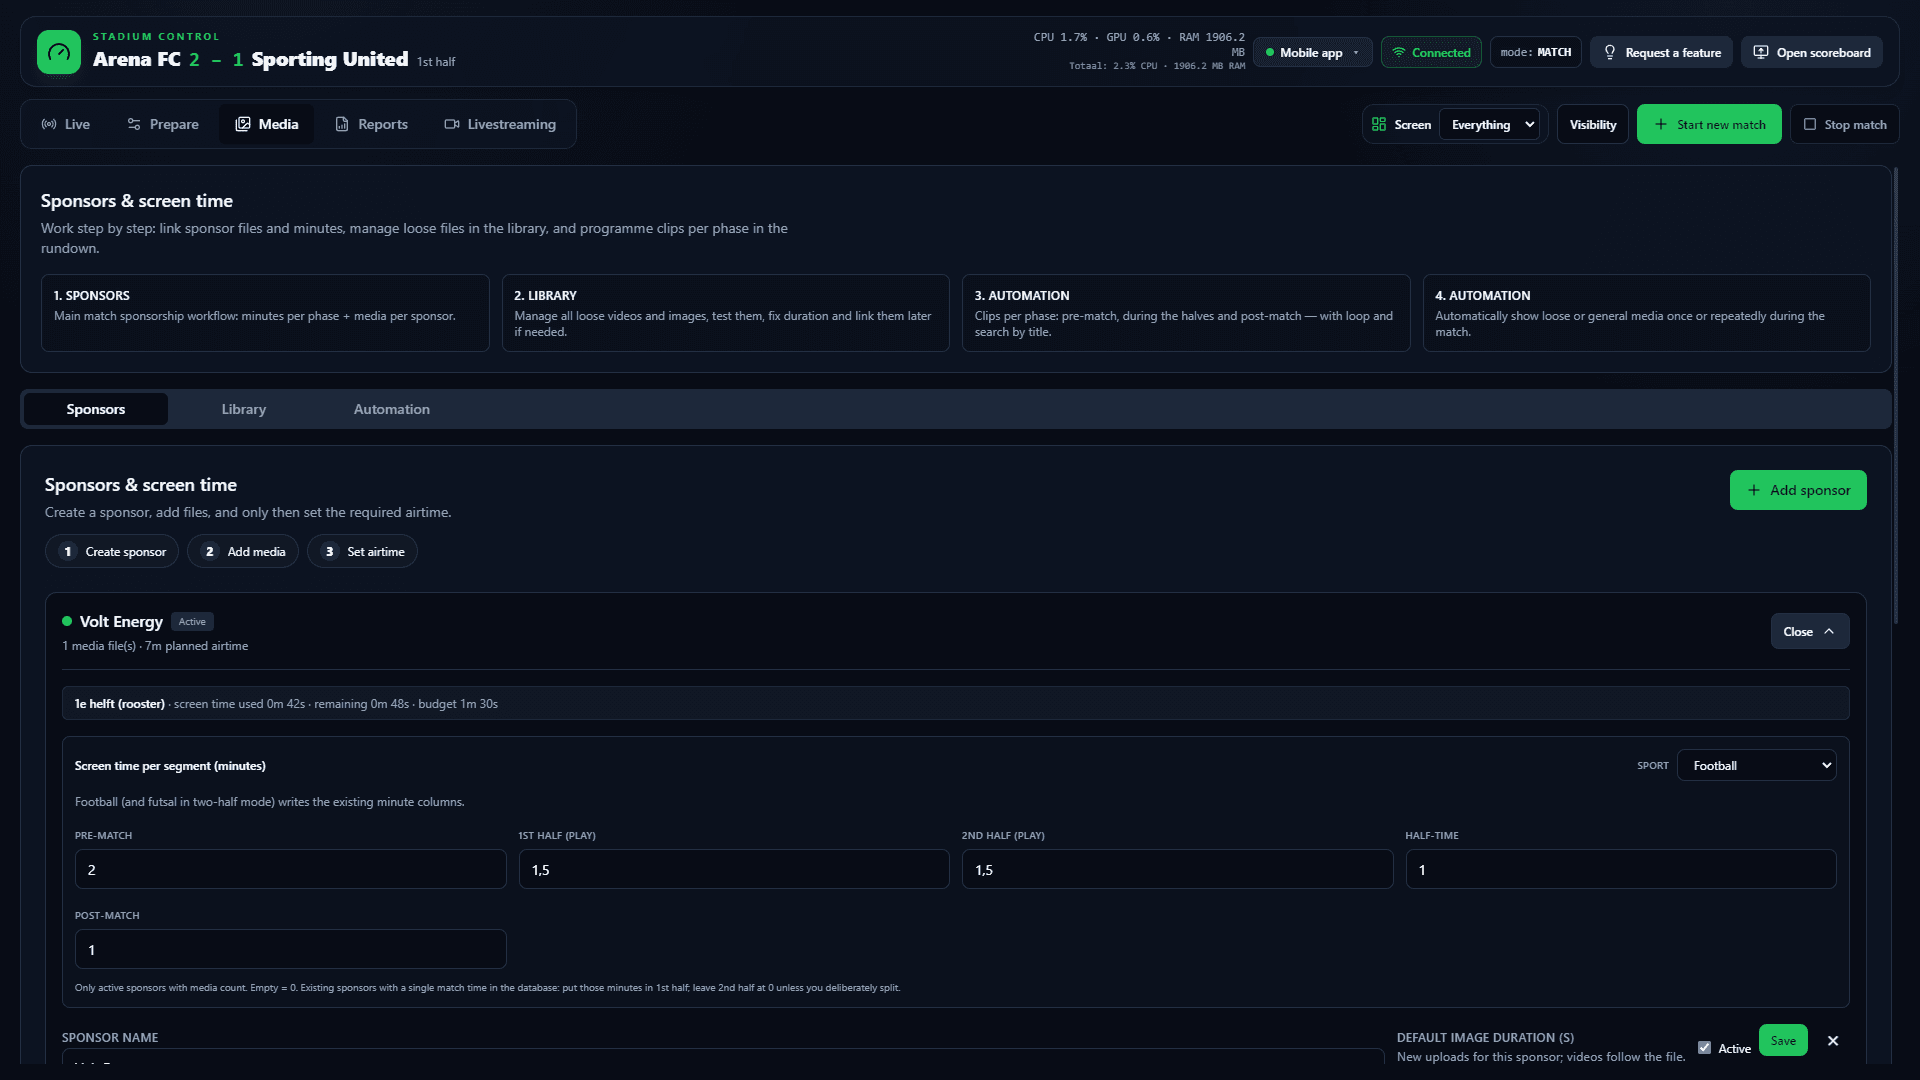Open step card 4. AUTOMATION
Screen dimensions: 1920x1080
point(1646,313)
